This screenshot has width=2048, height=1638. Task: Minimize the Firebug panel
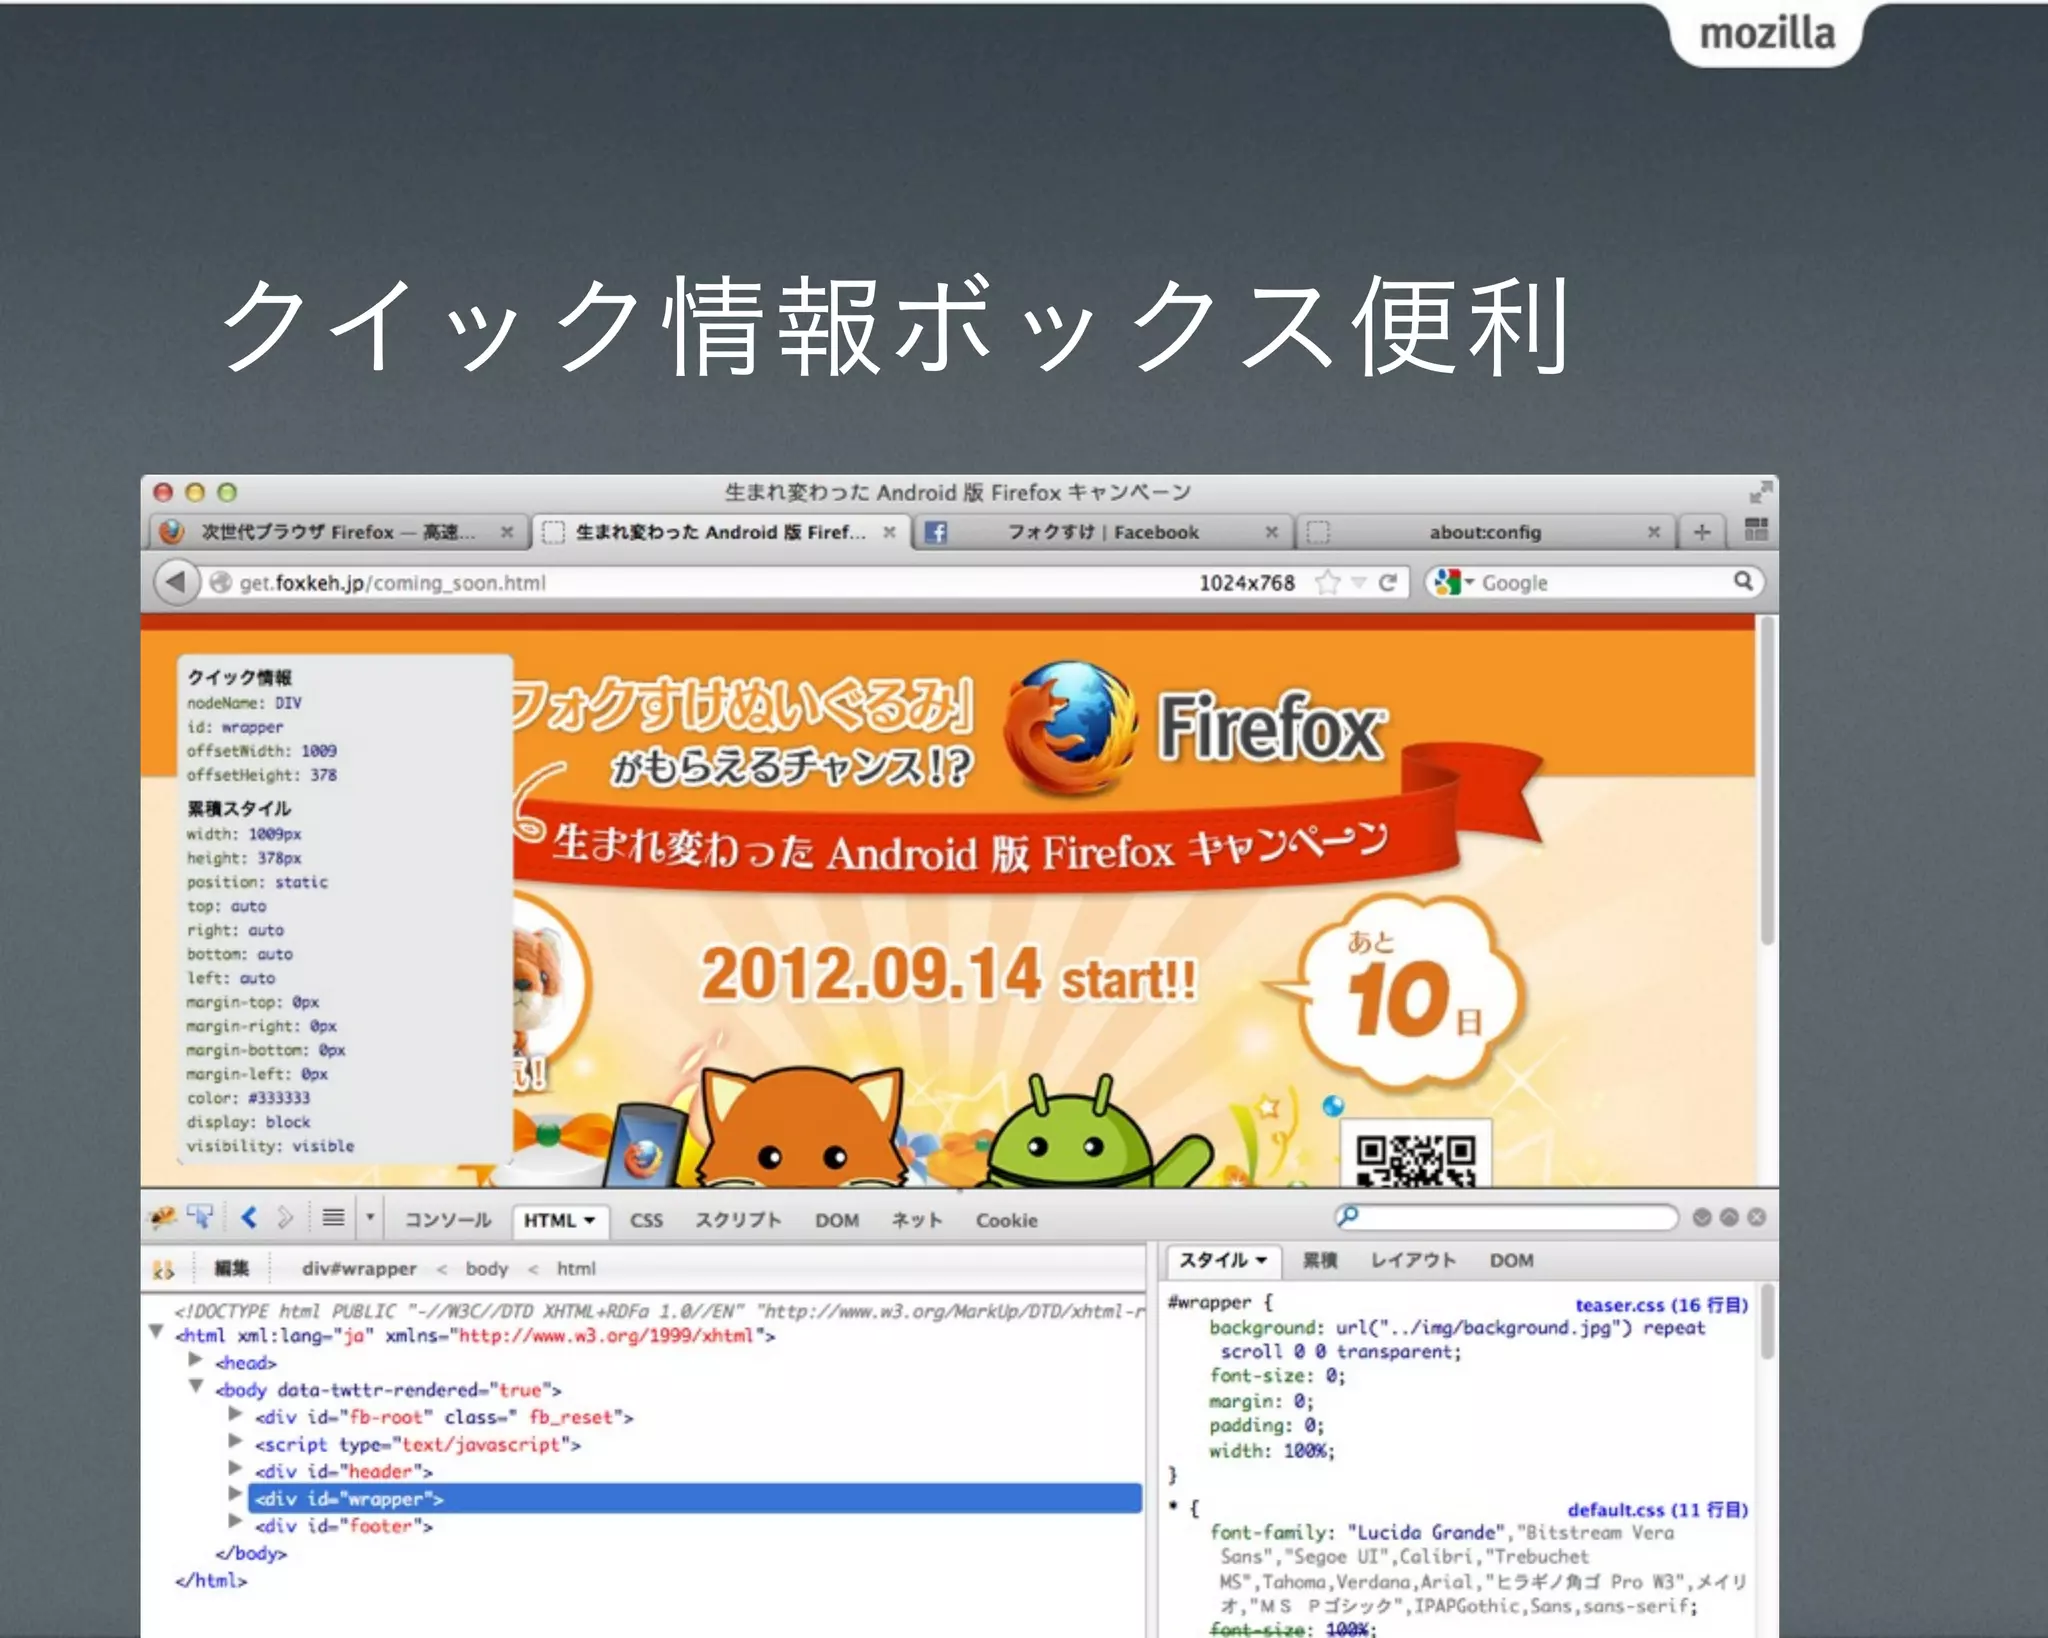click(x=1702, y=1217)
